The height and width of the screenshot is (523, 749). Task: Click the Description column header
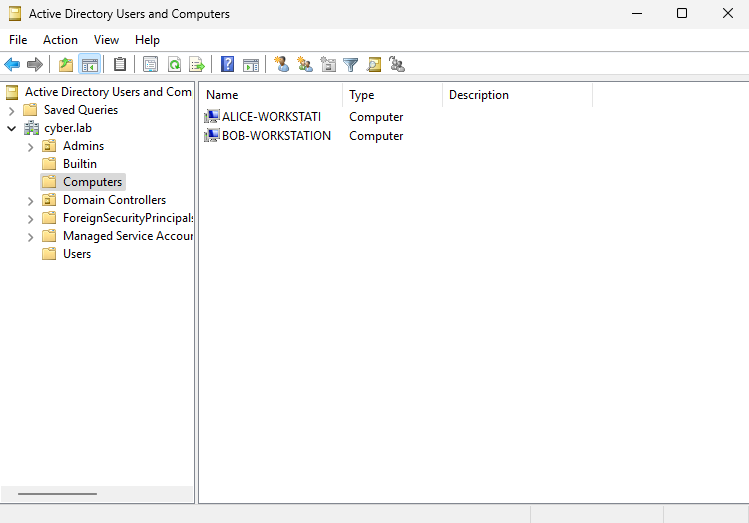click(515, 95)
